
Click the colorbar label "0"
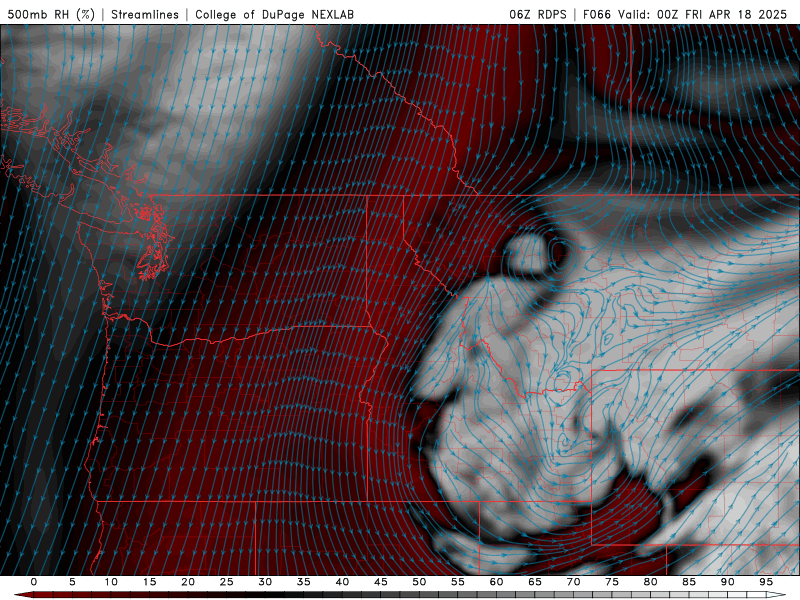[34, 582]
